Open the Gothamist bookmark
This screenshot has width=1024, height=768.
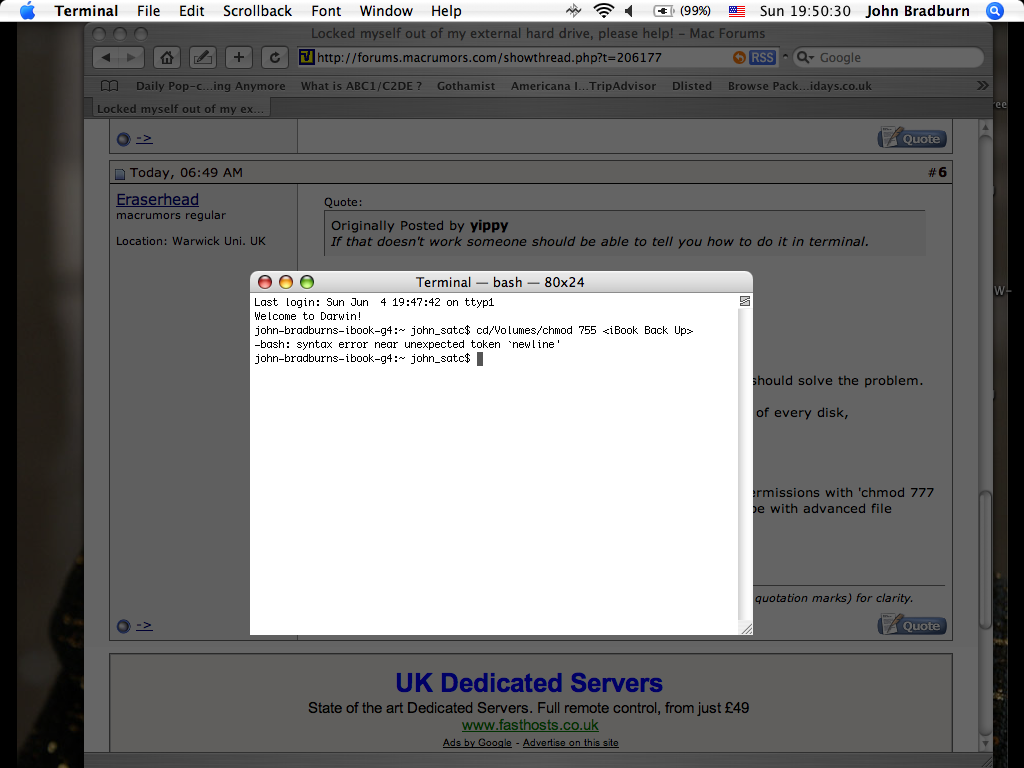pos(466,86)
